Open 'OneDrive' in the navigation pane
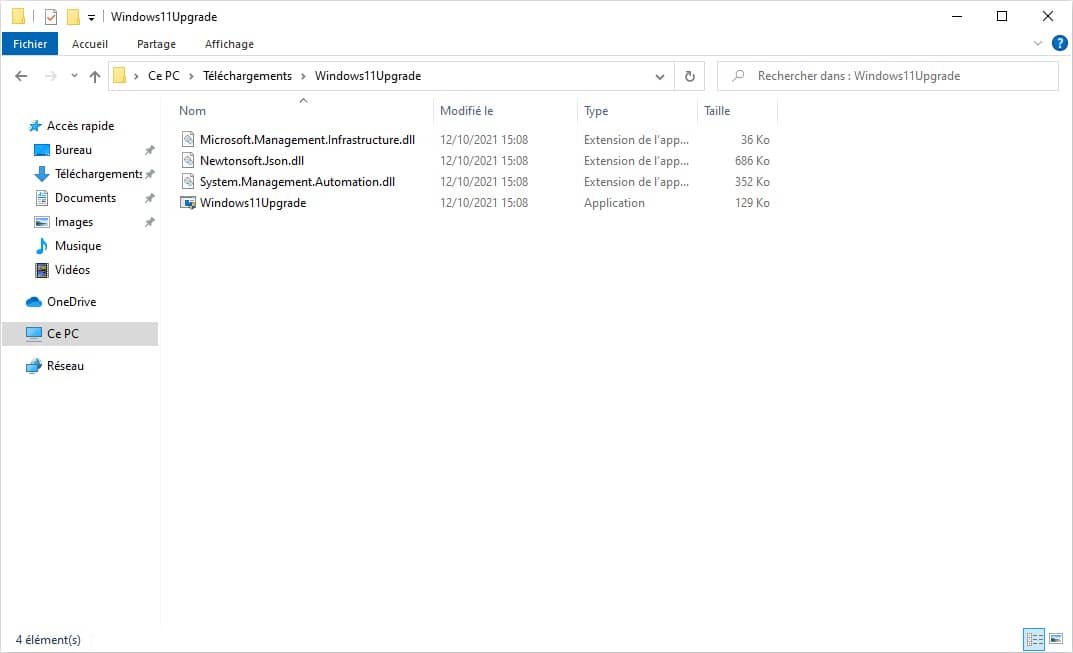Screen dimensions: 1073x653 click(71, 302)
